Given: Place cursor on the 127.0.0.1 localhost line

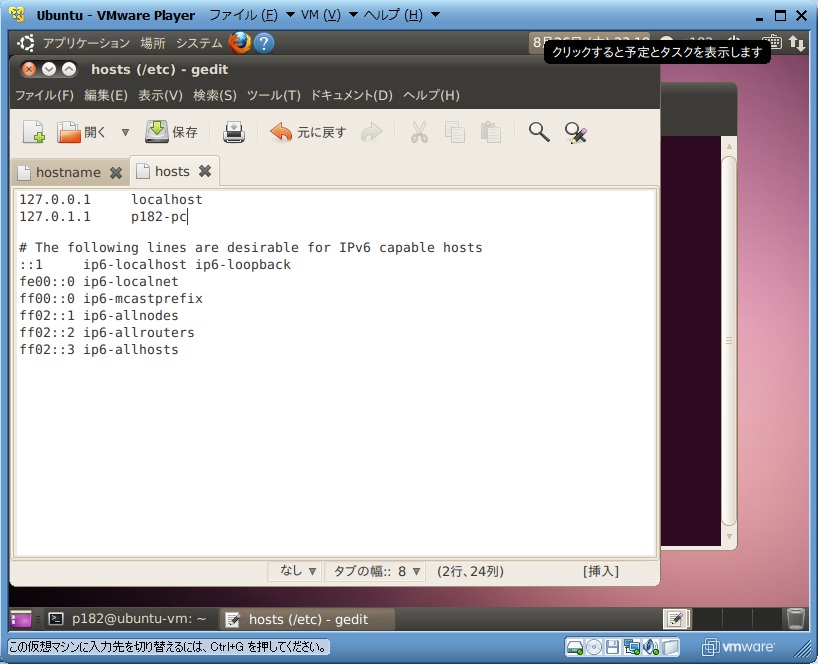Looking at the screenshot, I should [111, 199].
